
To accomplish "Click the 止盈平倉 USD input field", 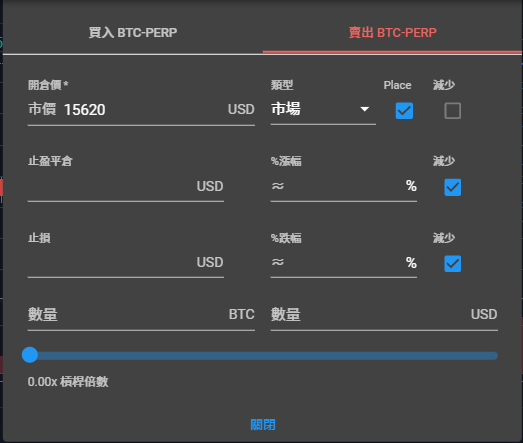I will (x=125, y=186).
